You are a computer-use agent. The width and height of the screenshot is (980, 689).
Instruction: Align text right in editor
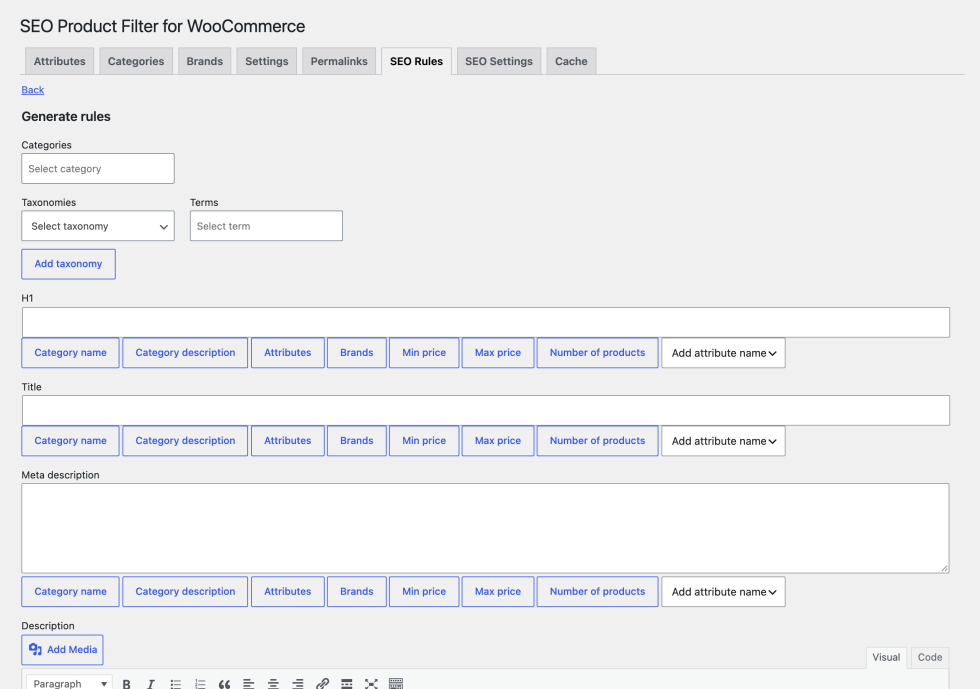coord(298,683)
